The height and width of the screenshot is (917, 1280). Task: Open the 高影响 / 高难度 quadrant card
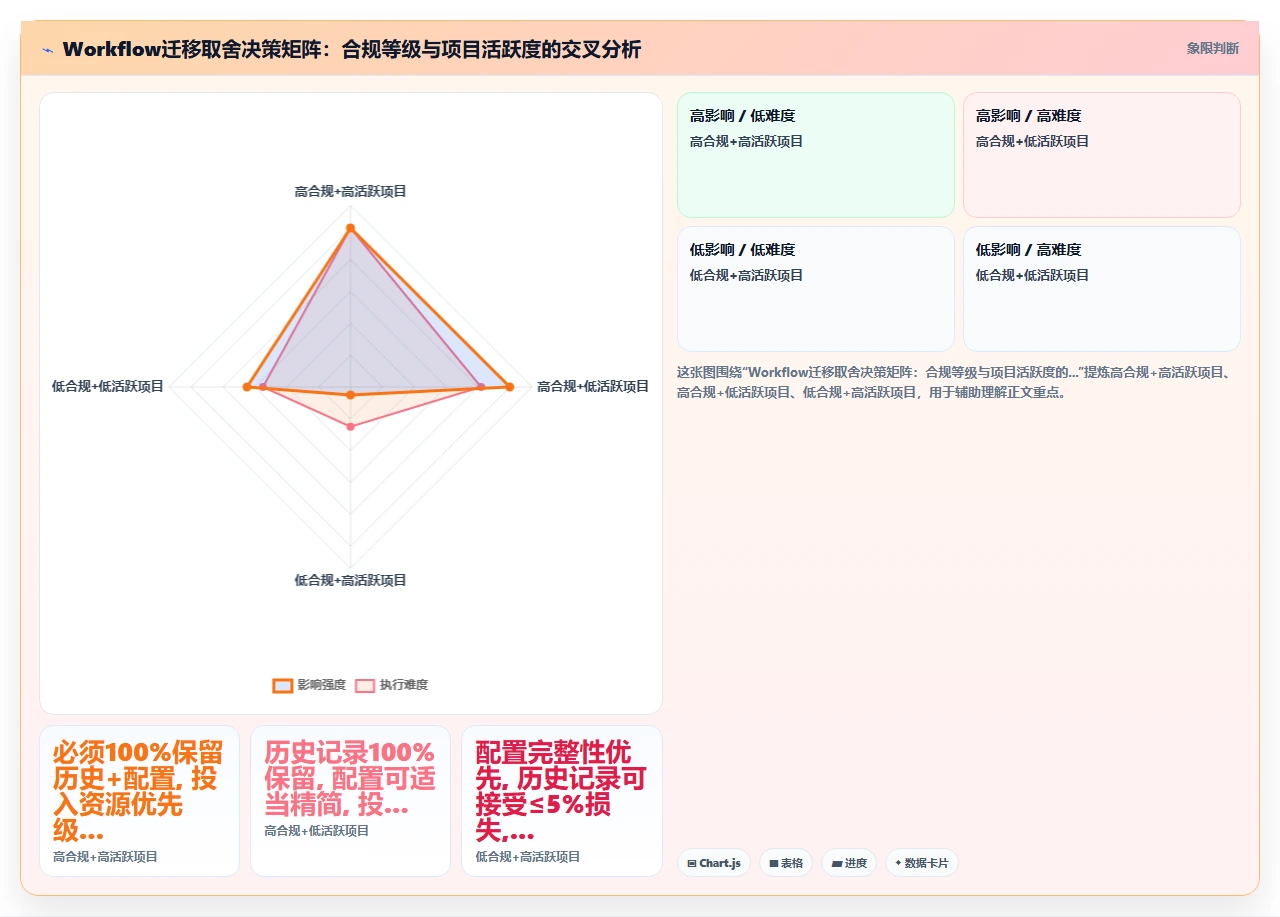pyautogui.click(x=1102, y=155)
